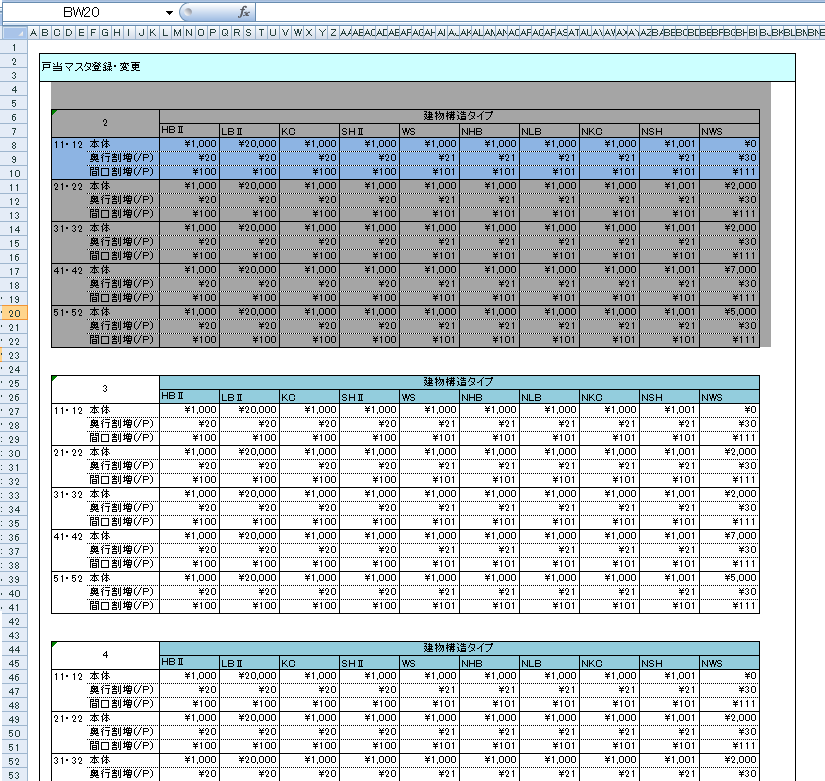Select column T header
This screenshot has width=825, height=781.
click(x=261, y=33)
